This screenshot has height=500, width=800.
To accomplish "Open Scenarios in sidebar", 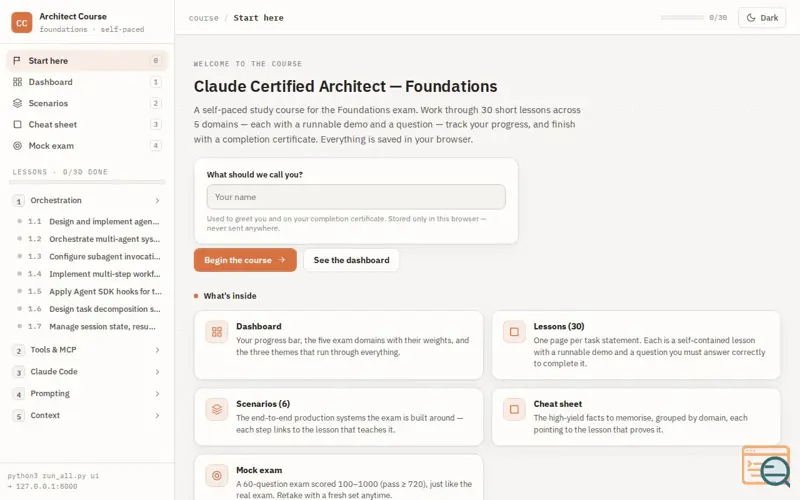I will 87,103.
